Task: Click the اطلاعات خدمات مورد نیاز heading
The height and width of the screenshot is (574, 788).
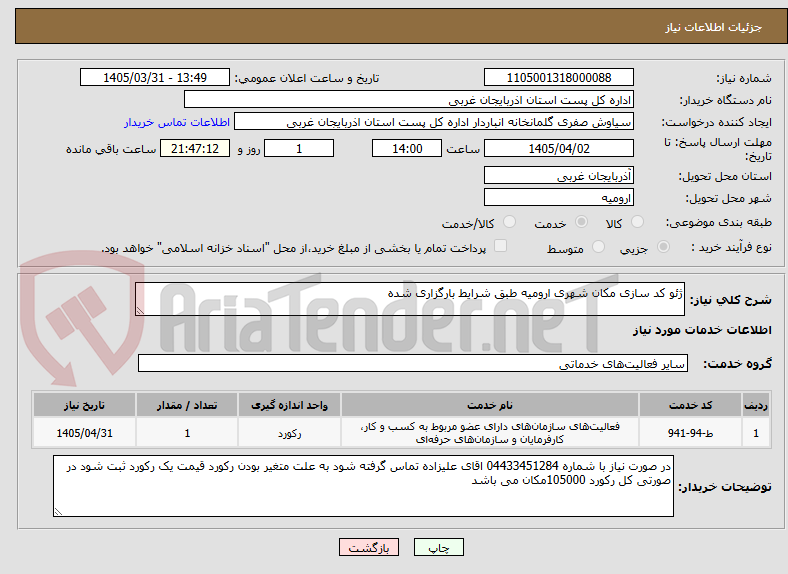Action: point(702,330)
